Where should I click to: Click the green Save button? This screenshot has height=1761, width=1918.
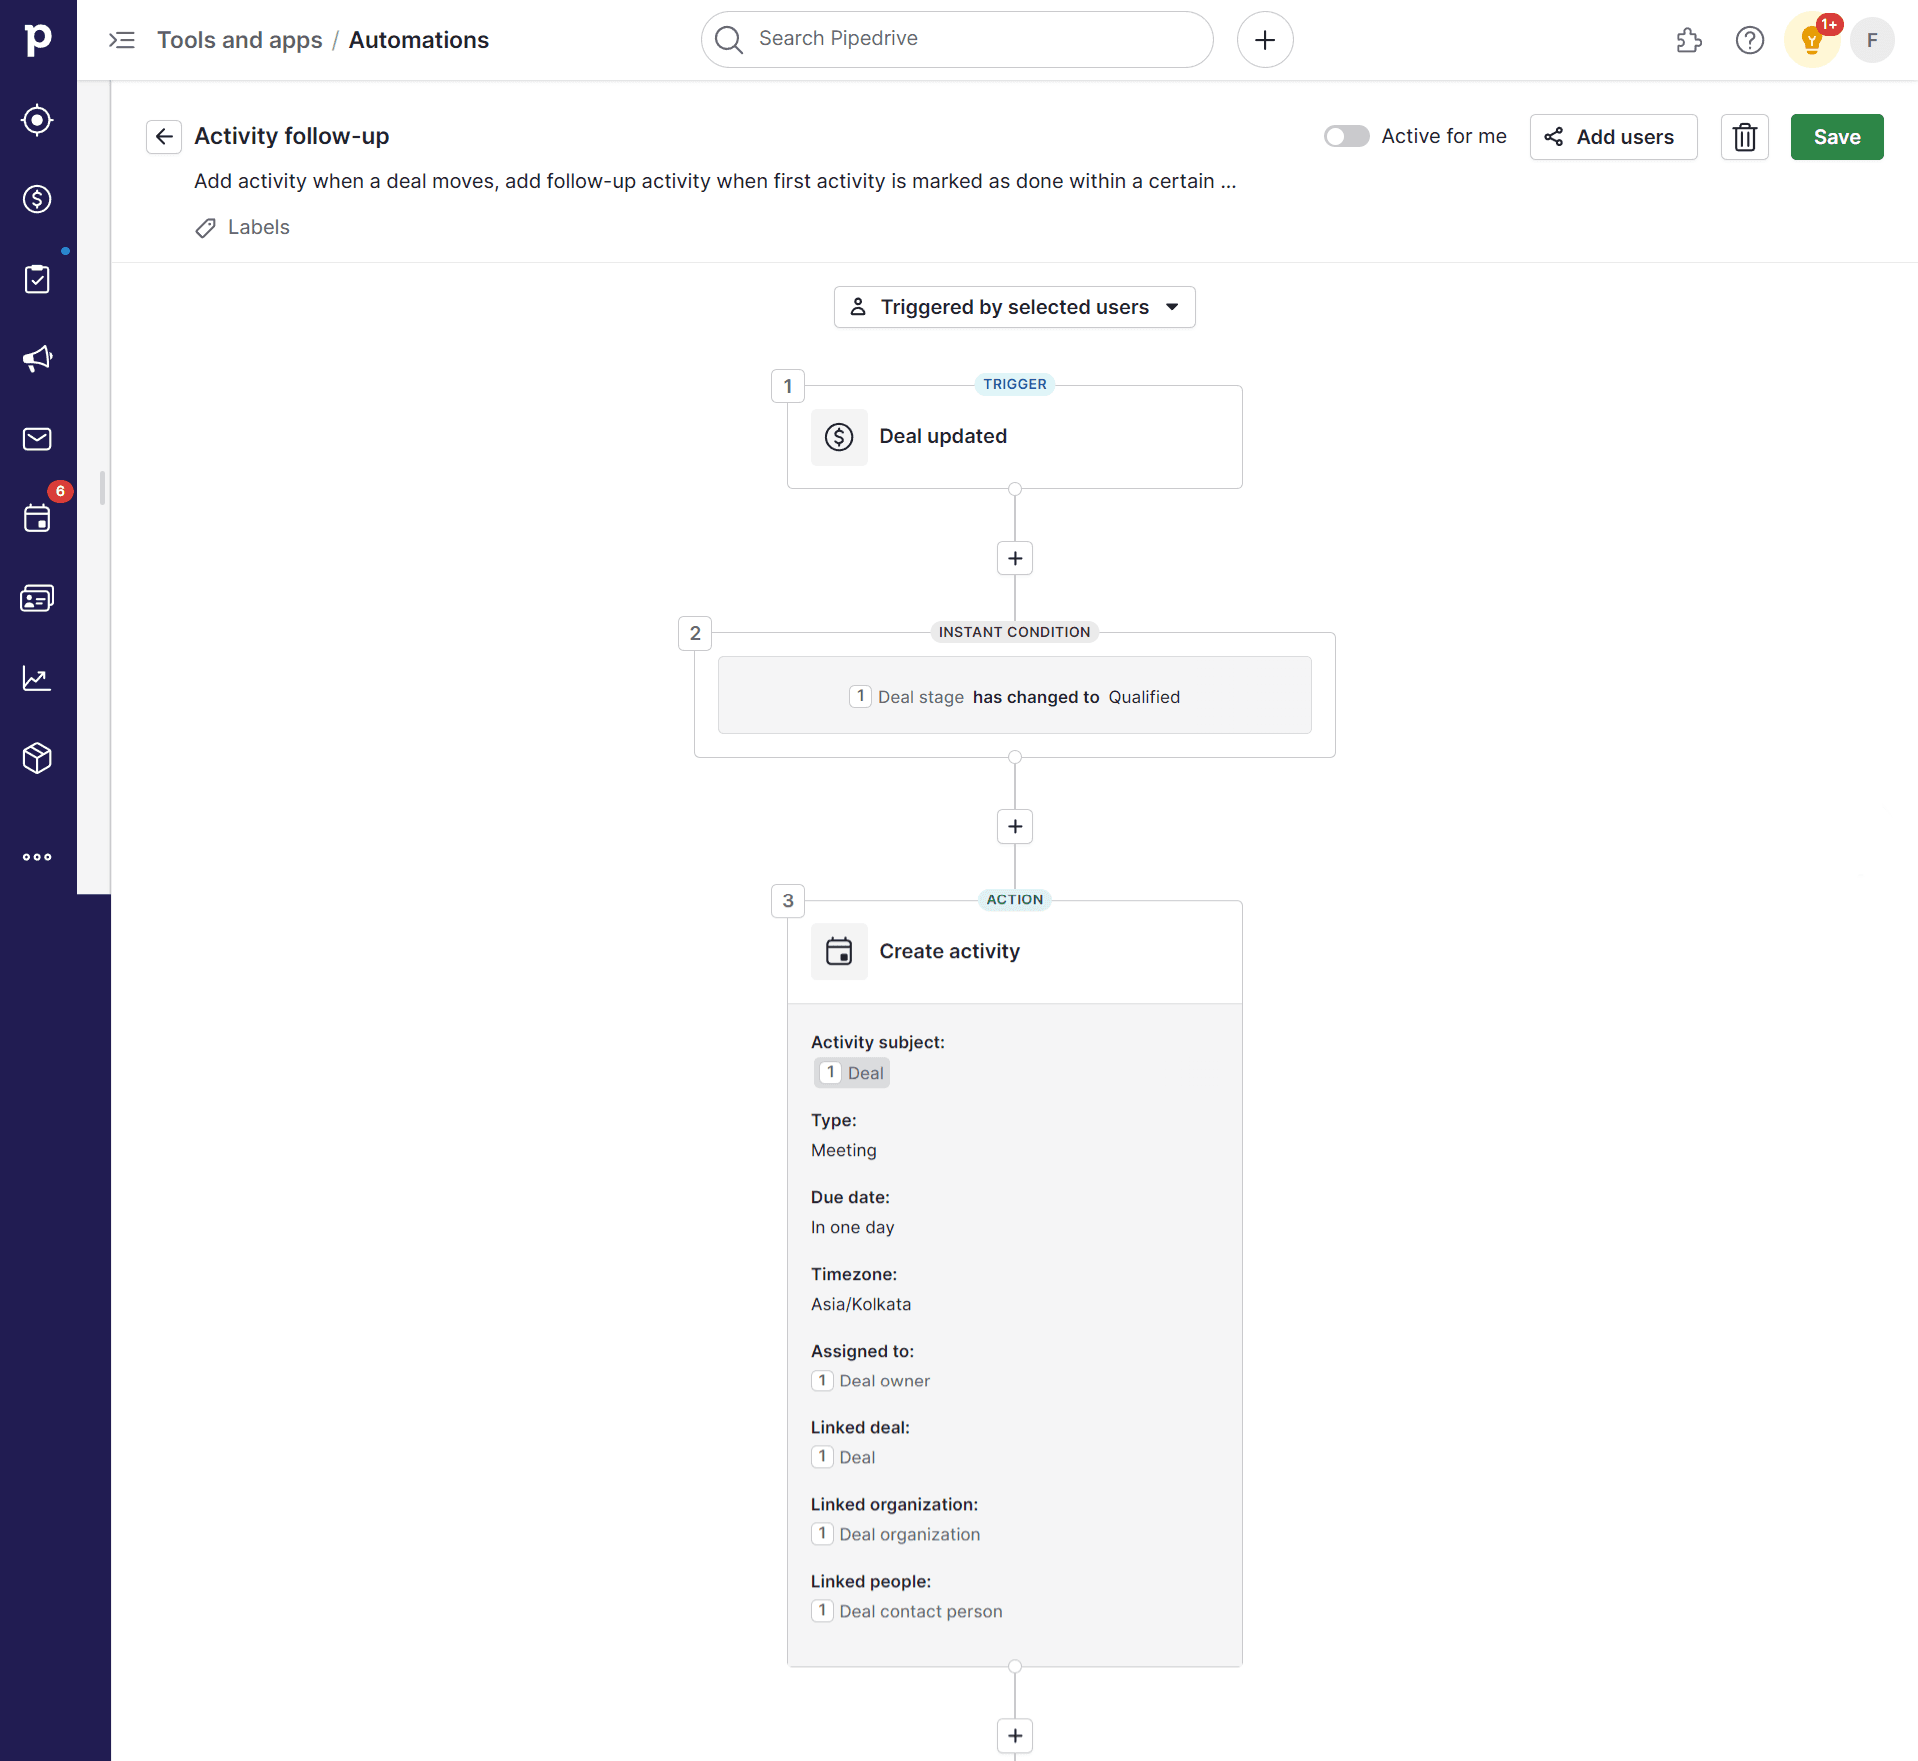pos(1836,137)
